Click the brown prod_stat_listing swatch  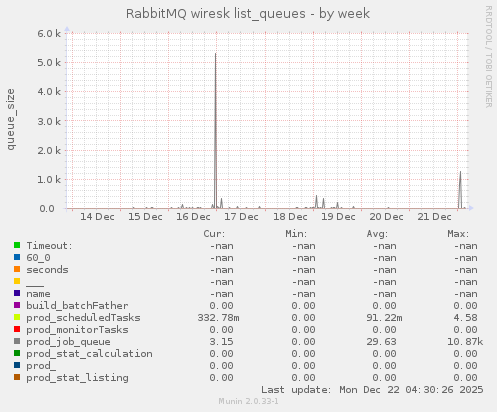pos(17,377)
